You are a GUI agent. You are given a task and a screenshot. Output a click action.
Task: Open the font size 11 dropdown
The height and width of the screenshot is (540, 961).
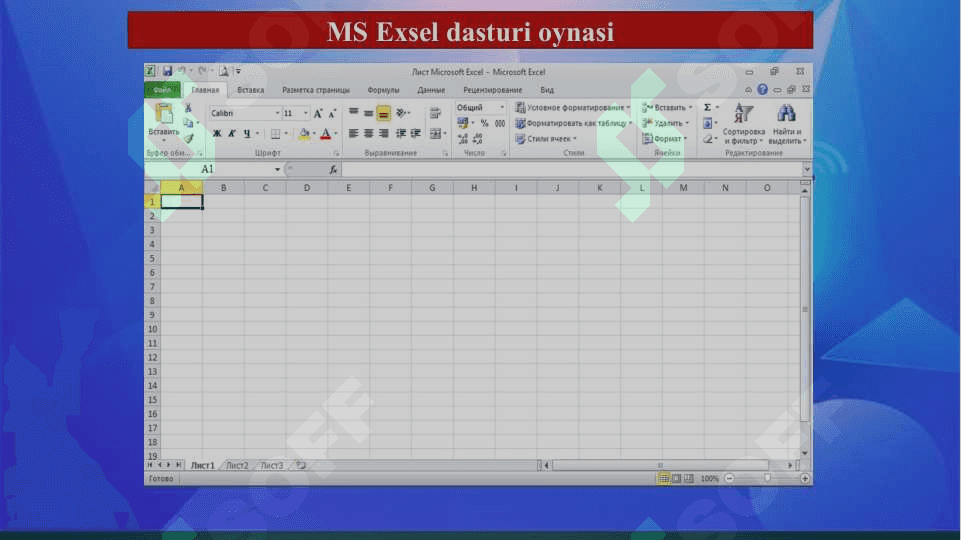[305, 113]
